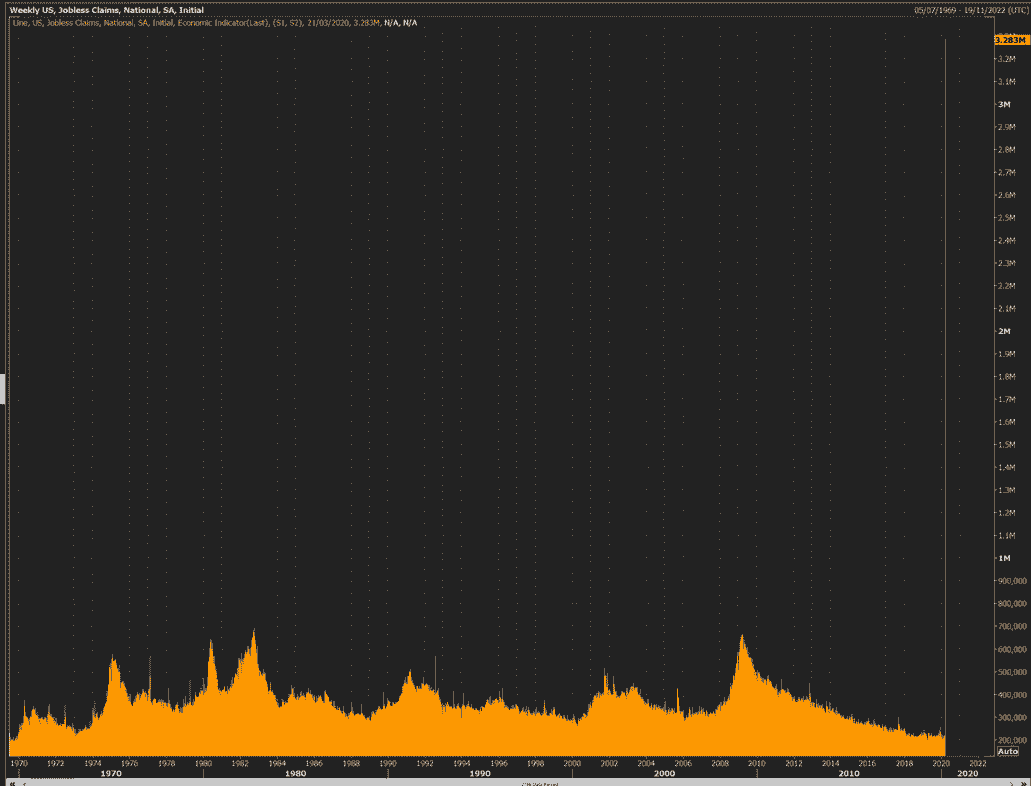Click the 2020 decade label on time axis

pyautogui.click(x=968, y=774)
